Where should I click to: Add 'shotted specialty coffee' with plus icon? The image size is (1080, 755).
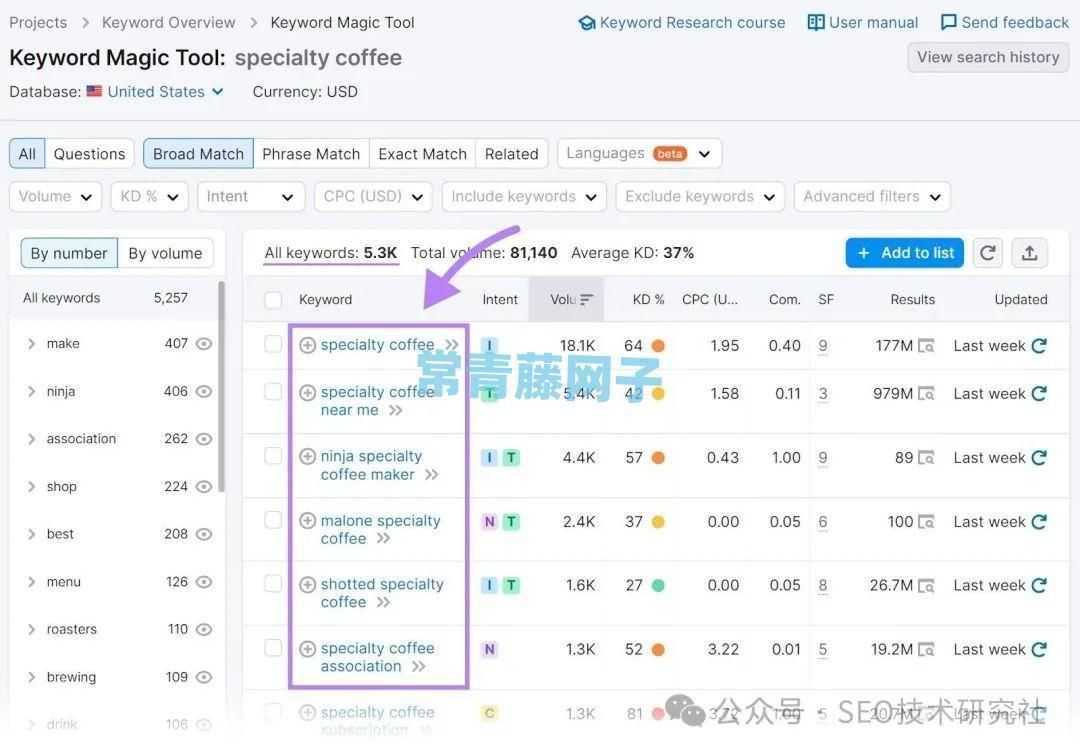[308, 585]
